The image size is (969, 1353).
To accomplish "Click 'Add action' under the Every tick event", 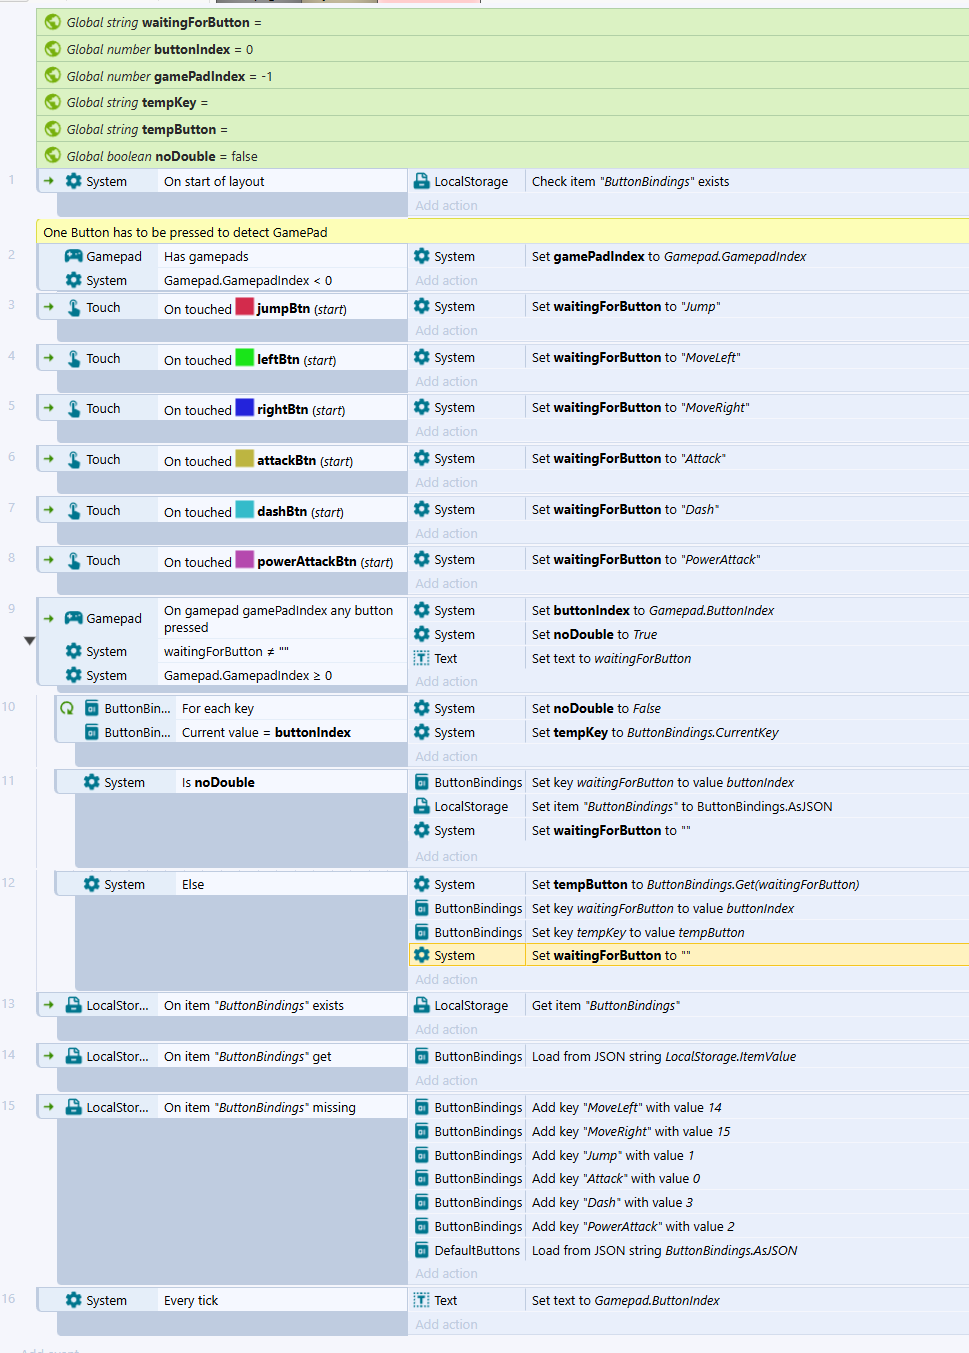I will tap(446, 1324).
